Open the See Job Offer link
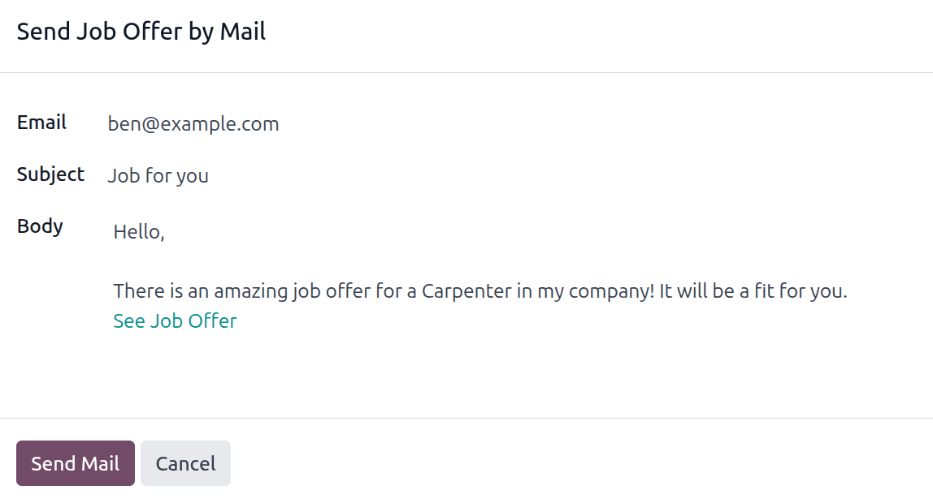The image size is (933, 503). (175, 321)
